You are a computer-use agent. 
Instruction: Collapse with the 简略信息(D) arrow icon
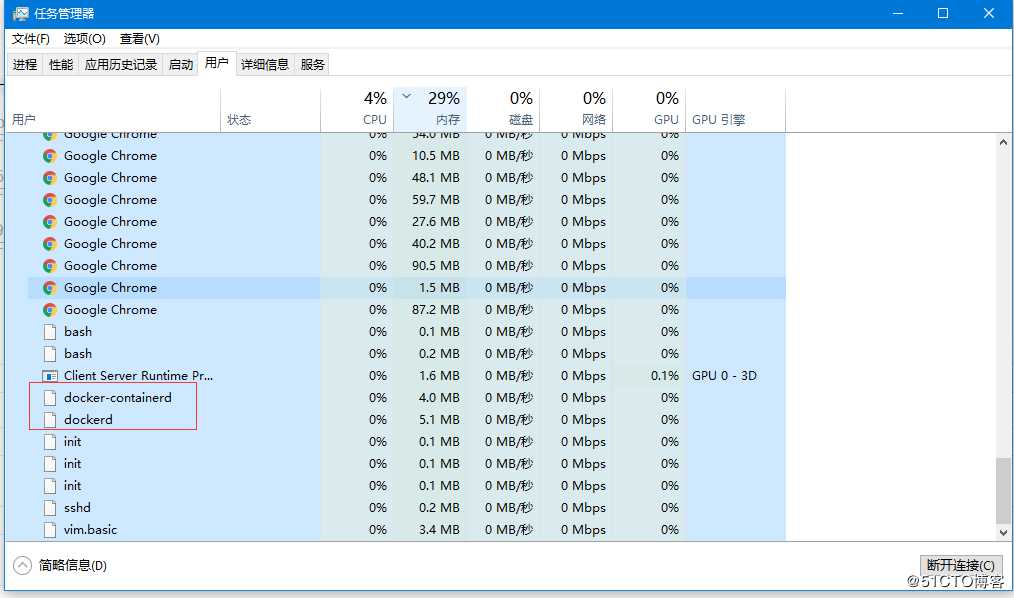22,566
